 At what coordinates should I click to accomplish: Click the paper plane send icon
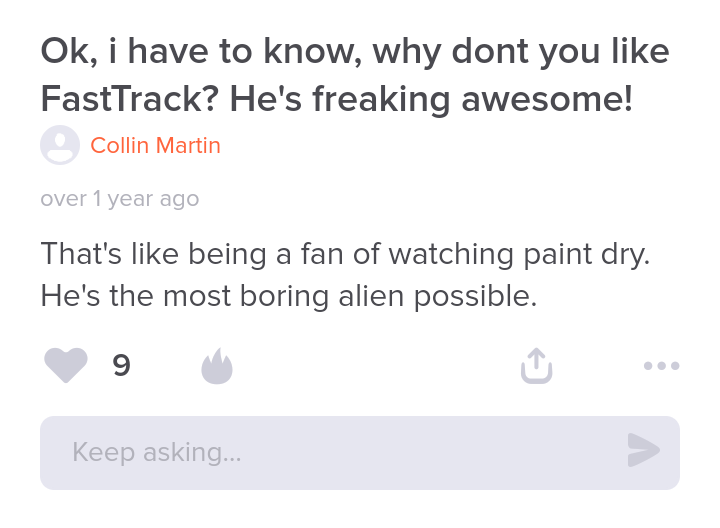(643, 451)
